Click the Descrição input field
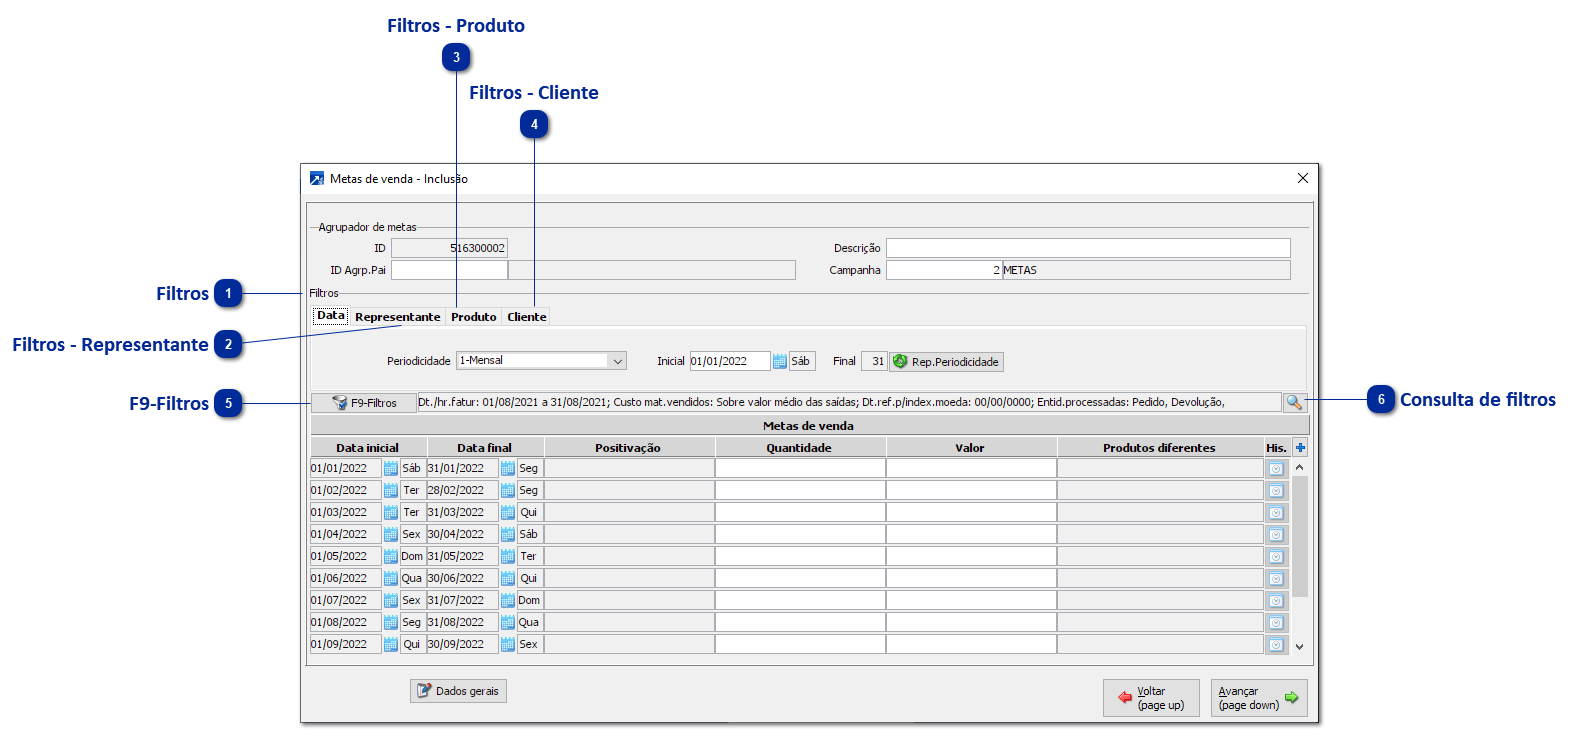Image resolution: width=1572 pixels, height=739 pixels. coord(1088,248)
